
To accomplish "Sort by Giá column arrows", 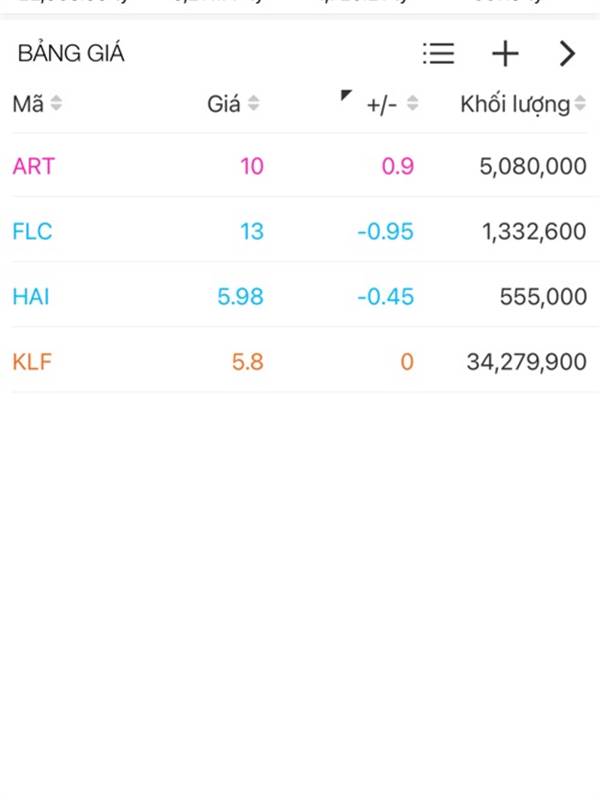I will [x=254, y=103].
